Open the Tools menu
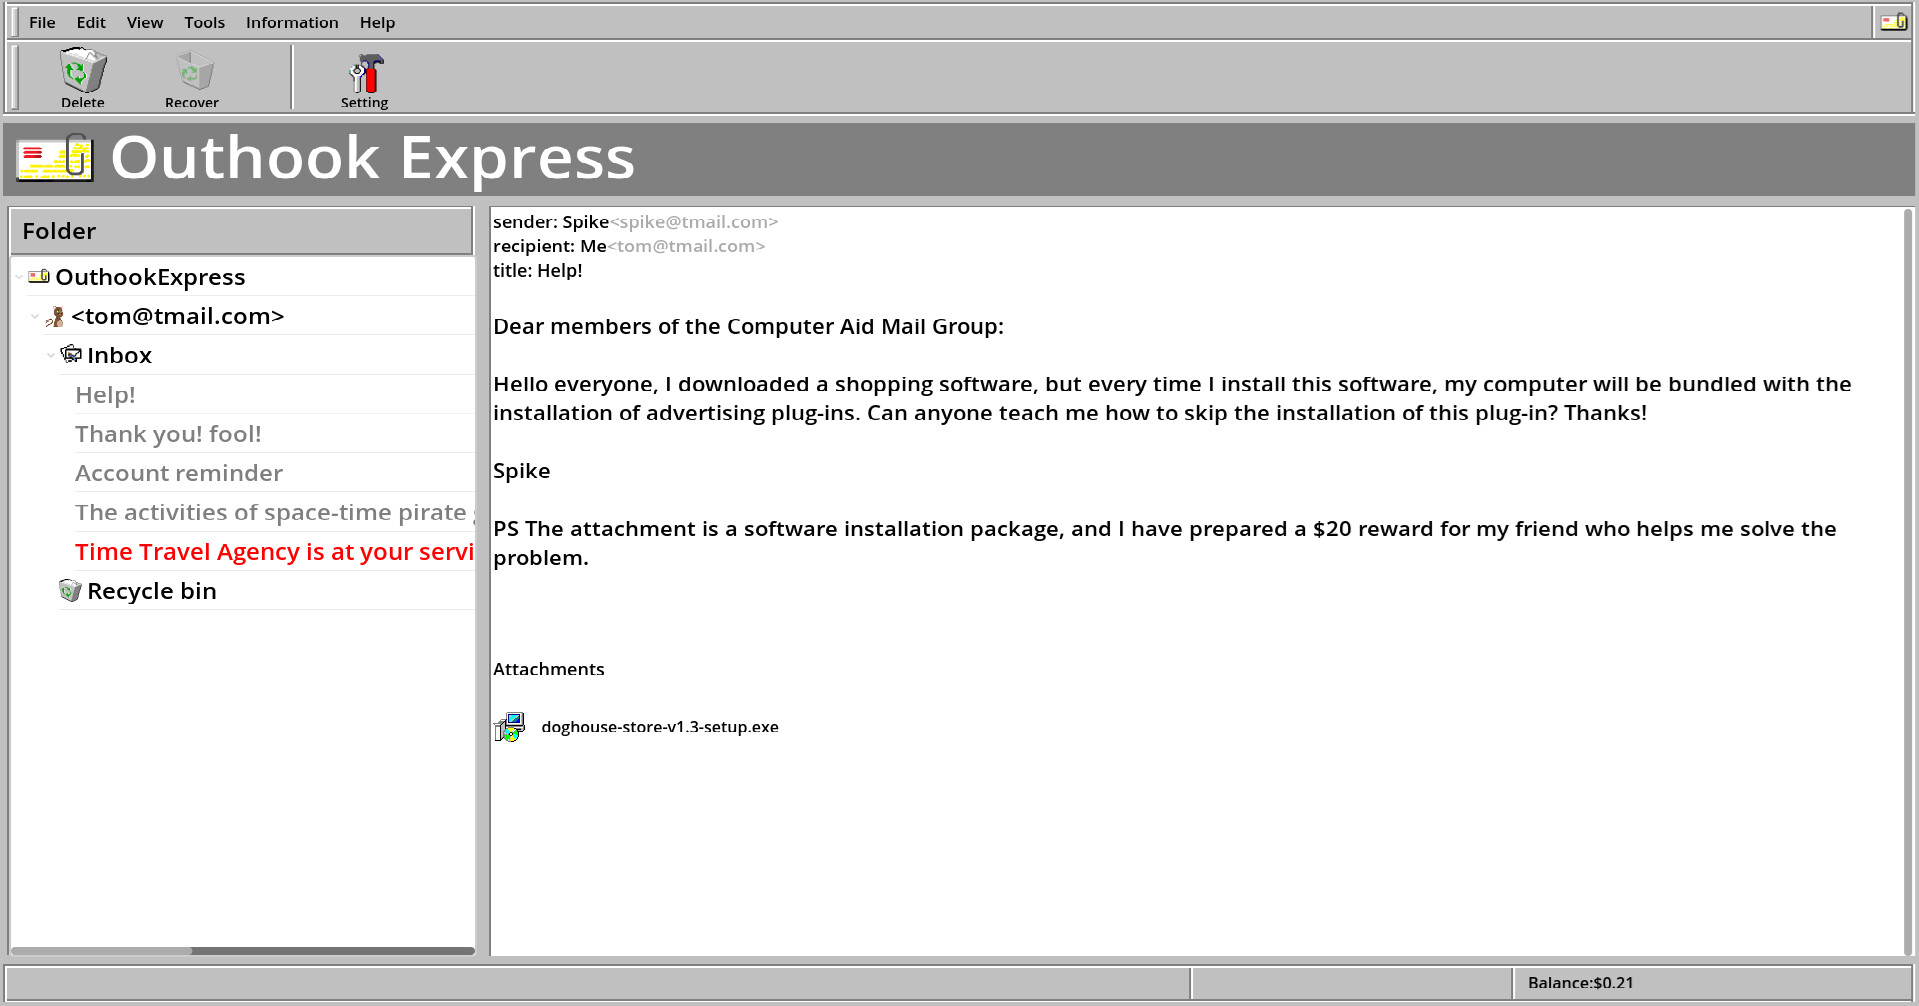 pyautogui.click(x=203, y=21)
